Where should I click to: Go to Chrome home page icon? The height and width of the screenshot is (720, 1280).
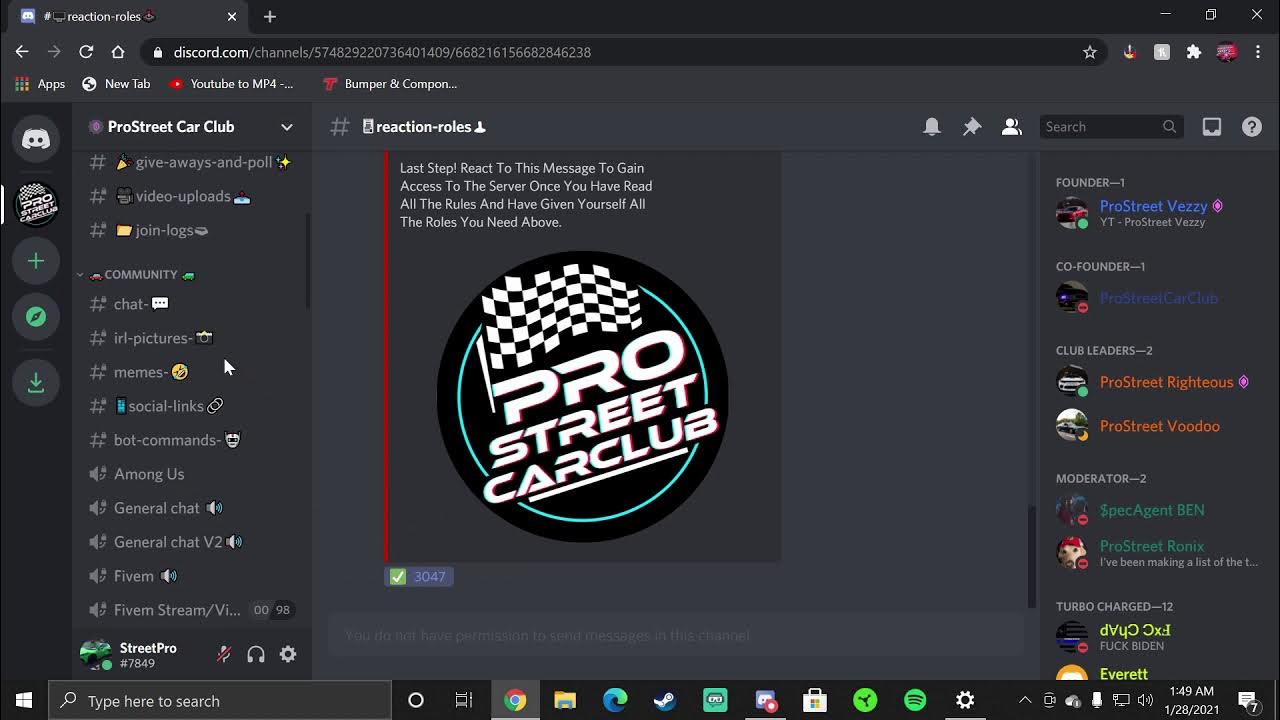coord(118,52)
